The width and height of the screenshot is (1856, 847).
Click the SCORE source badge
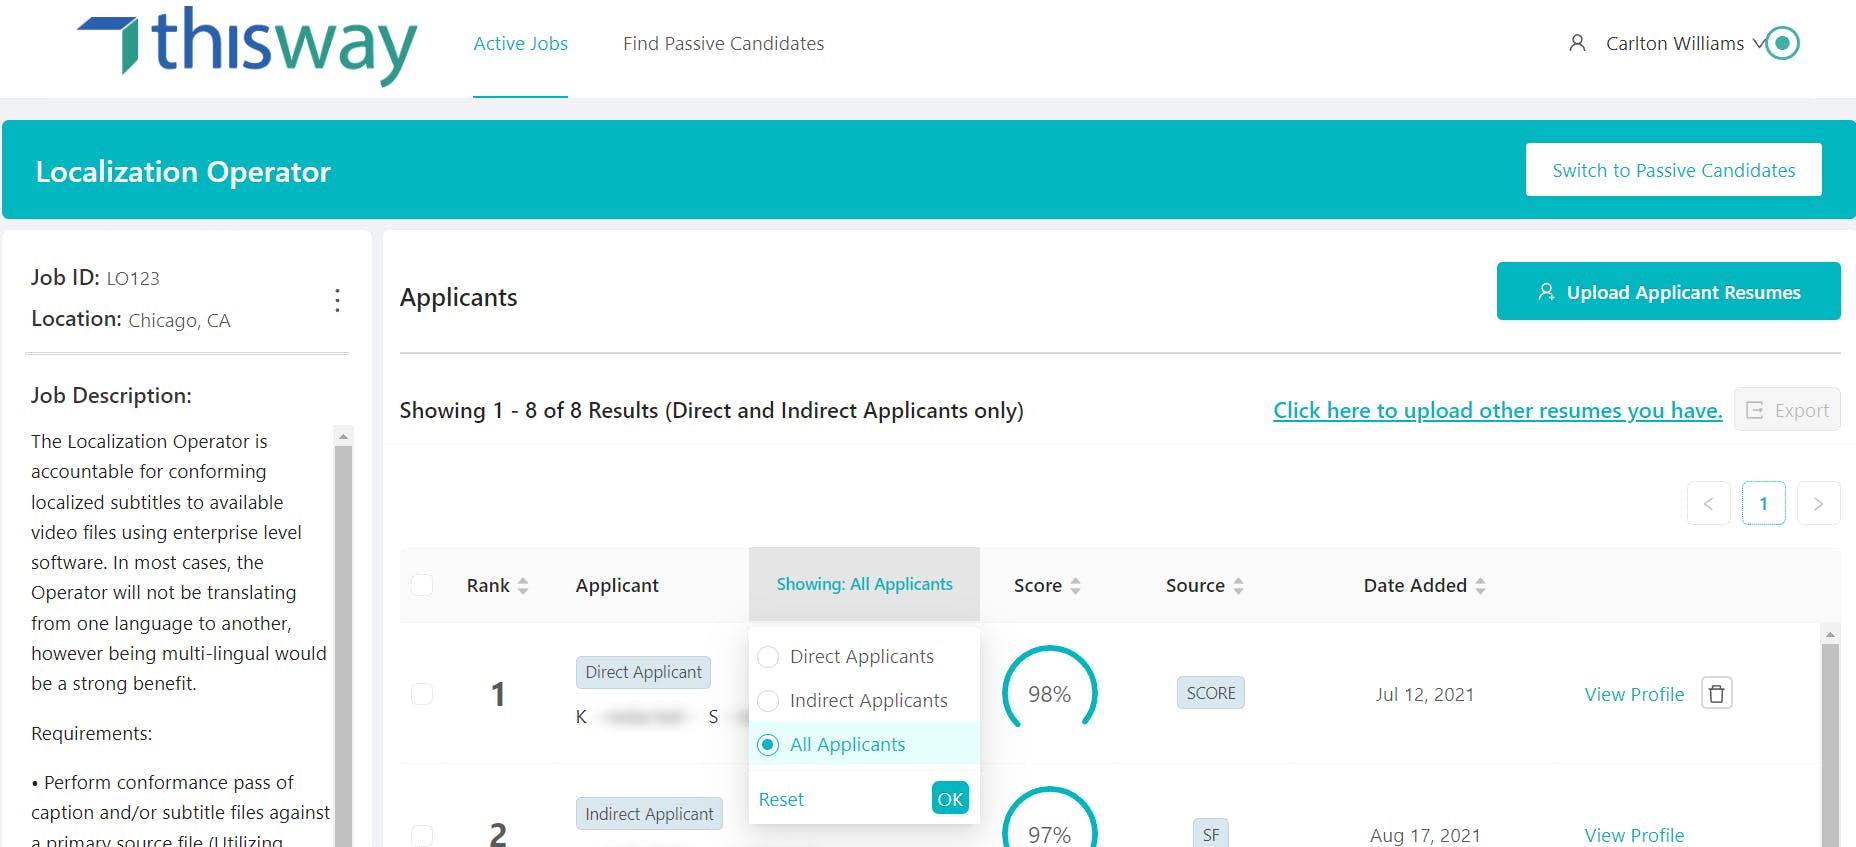coord(1211,693)
